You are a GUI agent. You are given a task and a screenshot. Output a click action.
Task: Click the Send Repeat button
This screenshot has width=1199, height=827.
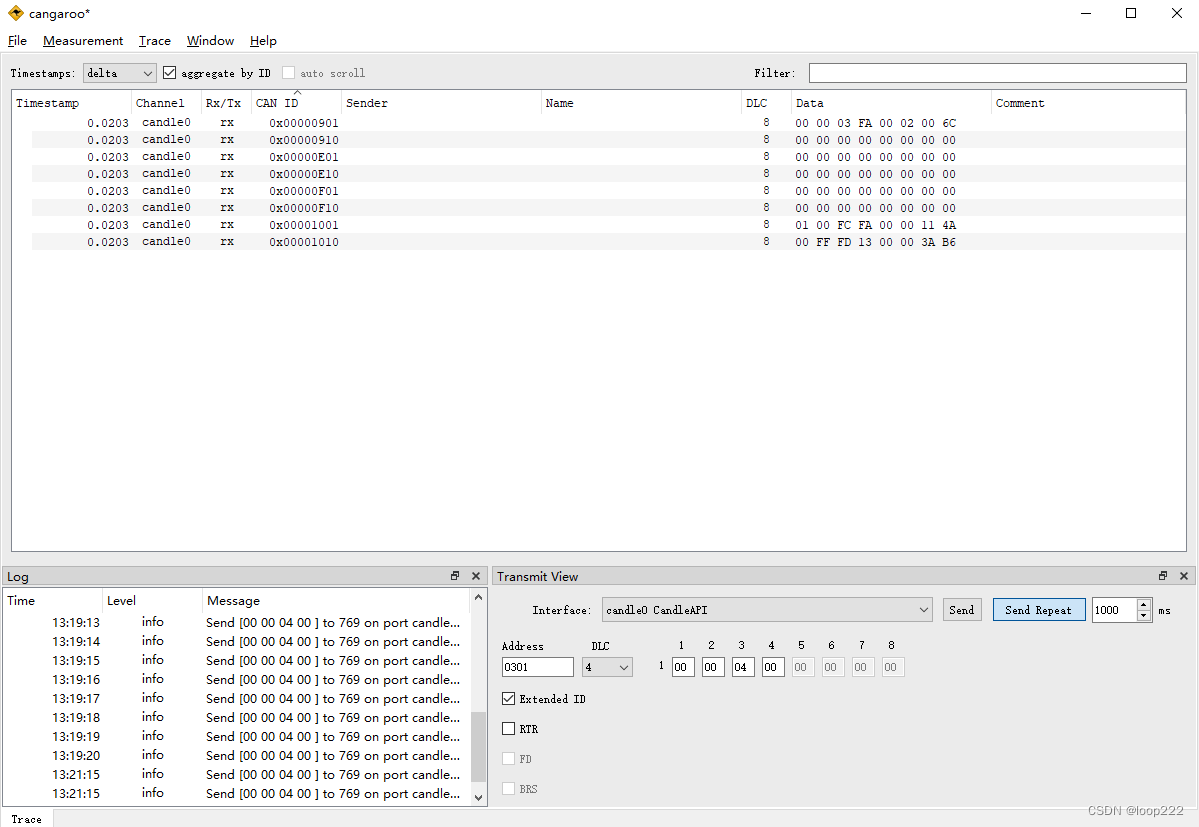point(1038,610)
